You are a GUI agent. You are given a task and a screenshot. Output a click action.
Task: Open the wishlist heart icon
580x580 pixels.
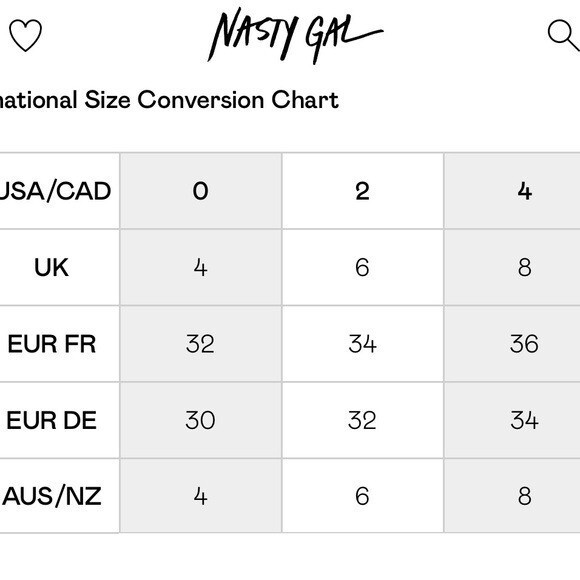click(x=26, y=35)
